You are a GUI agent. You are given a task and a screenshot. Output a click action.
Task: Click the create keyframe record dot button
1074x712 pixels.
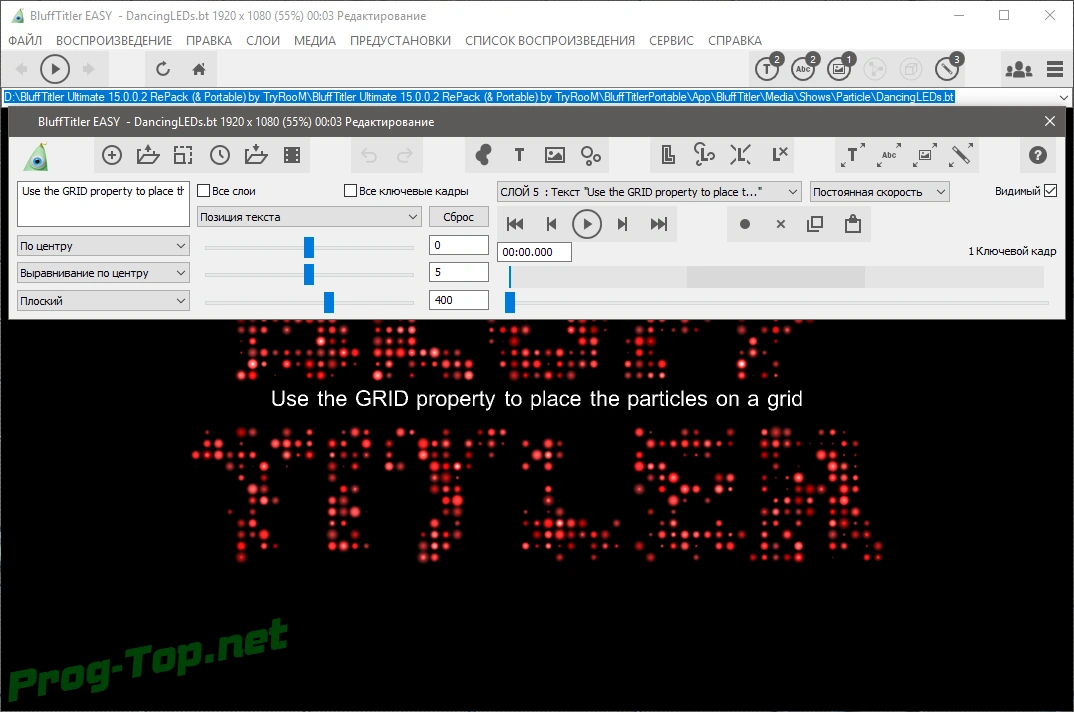(745, 224)
